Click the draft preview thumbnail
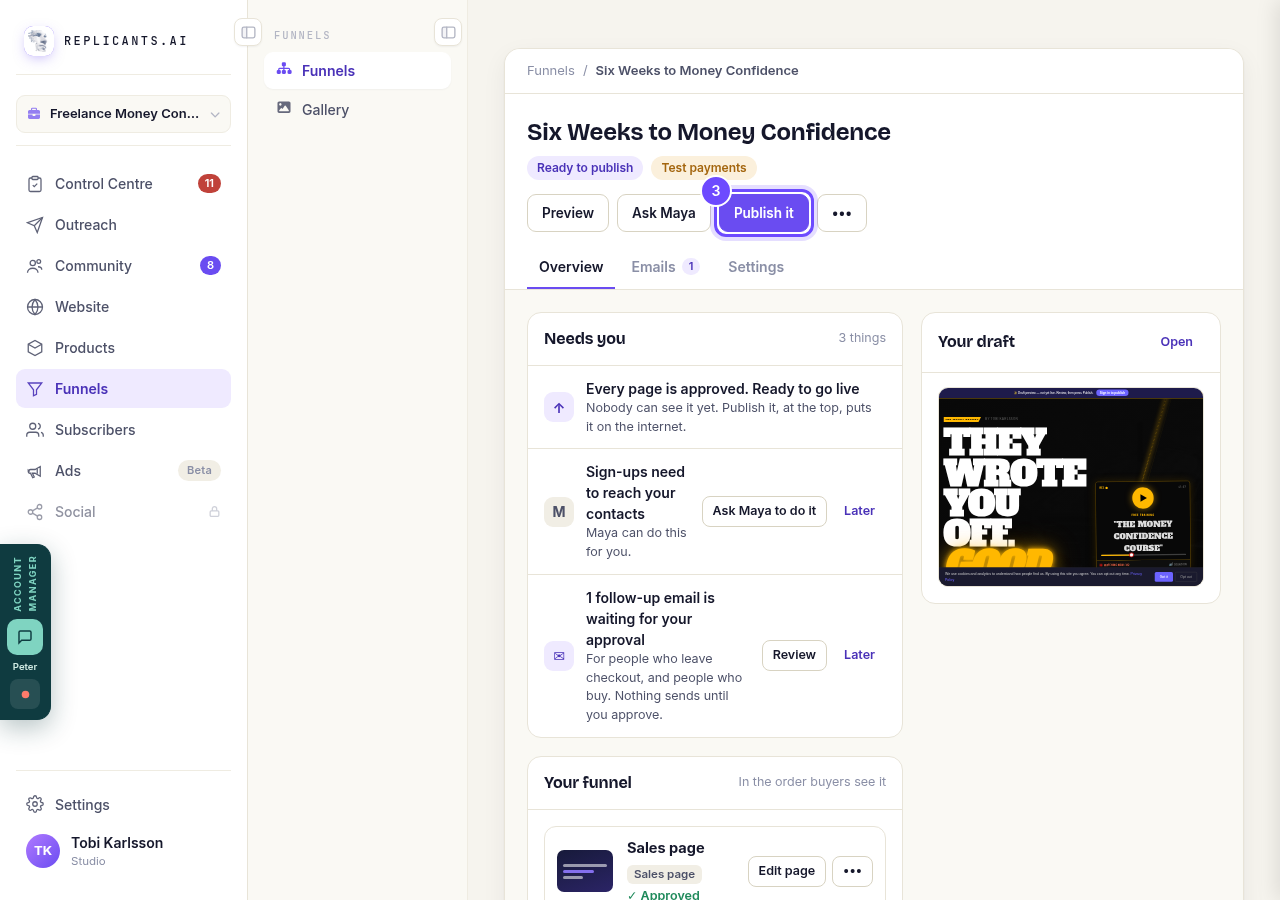The height and width of the screenshot is (900, 1280). click(1071, 487)
